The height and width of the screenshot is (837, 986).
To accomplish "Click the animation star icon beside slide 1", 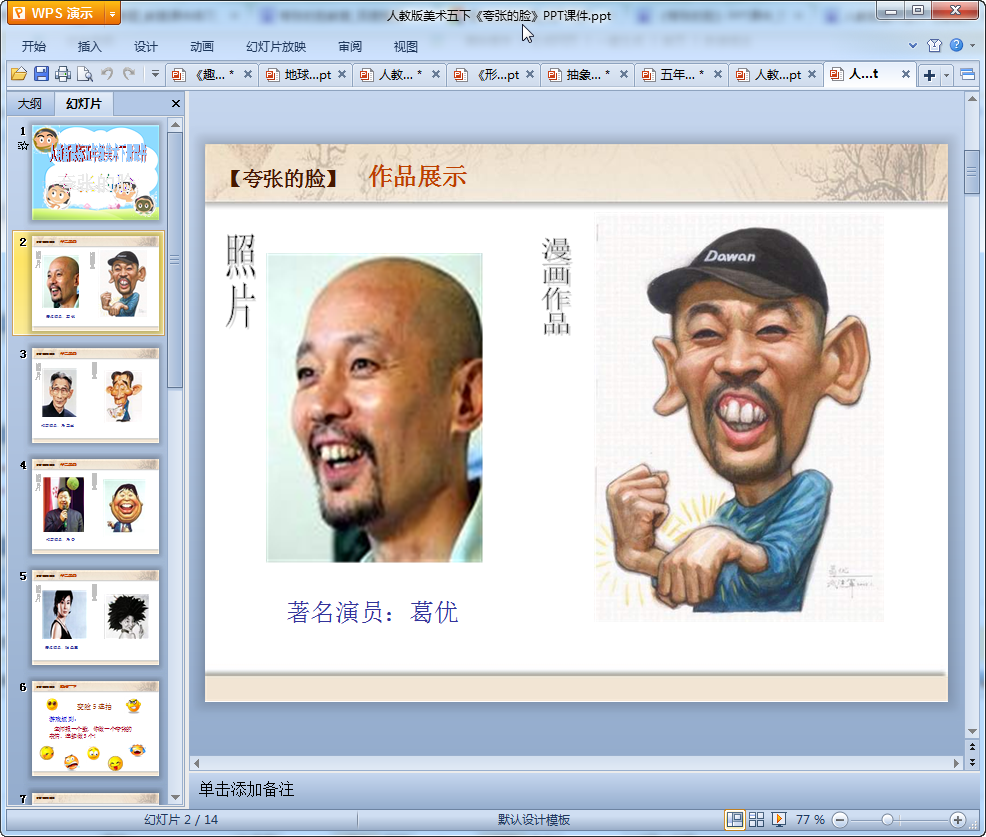I will (x=23, y=146).
